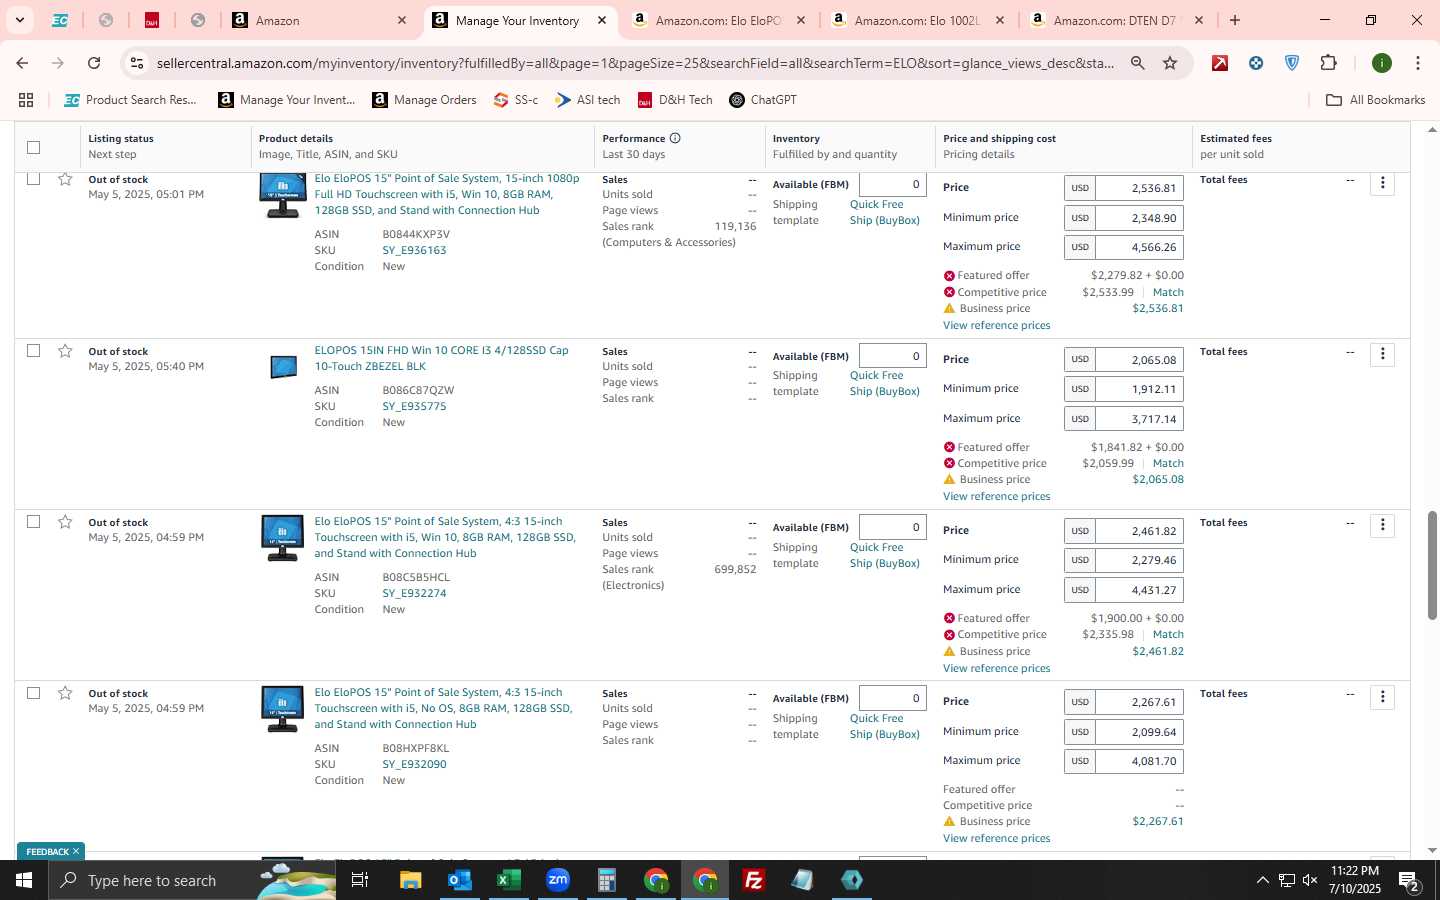Open the notifications center icon
The width and height of the screenshot is (1440, 900).
pyautogui.click(x=1409, y=880)
